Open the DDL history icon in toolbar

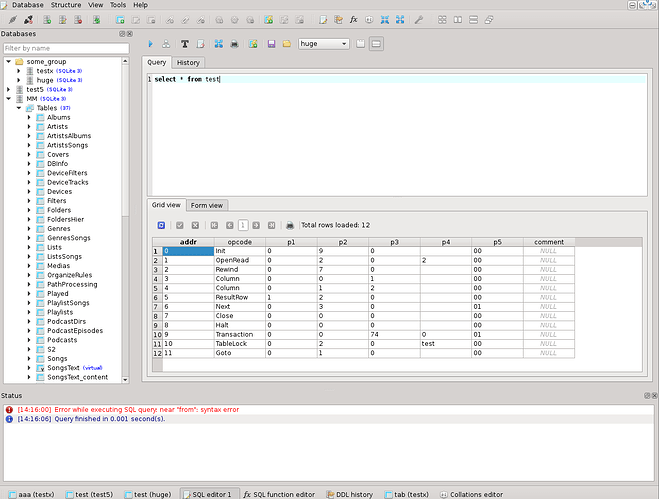tap(338, 20)
